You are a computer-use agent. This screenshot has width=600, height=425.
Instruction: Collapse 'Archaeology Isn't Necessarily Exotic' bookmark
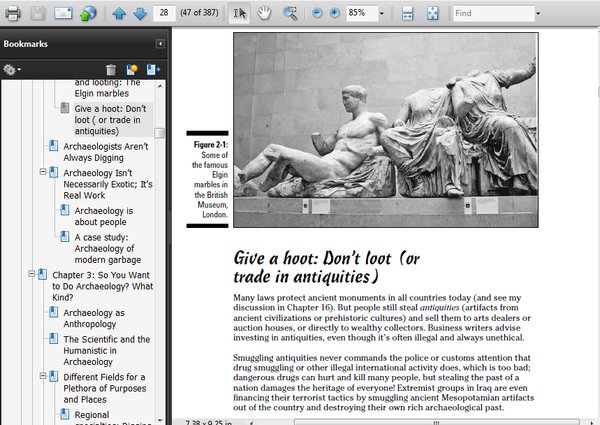pos(43,172)
